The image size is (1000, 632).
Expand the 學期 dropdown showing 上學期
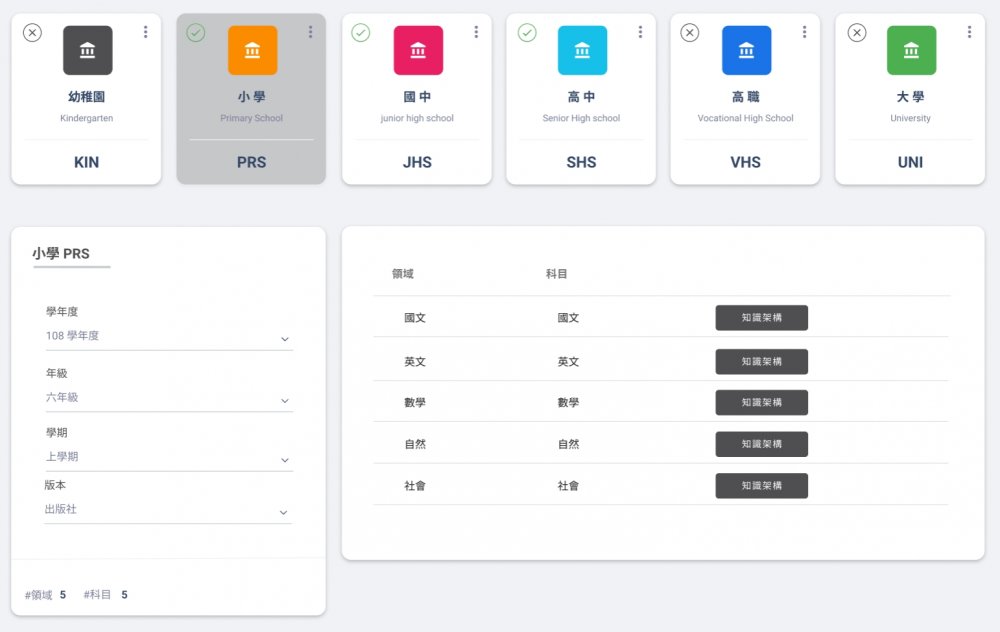coord(168,457)
